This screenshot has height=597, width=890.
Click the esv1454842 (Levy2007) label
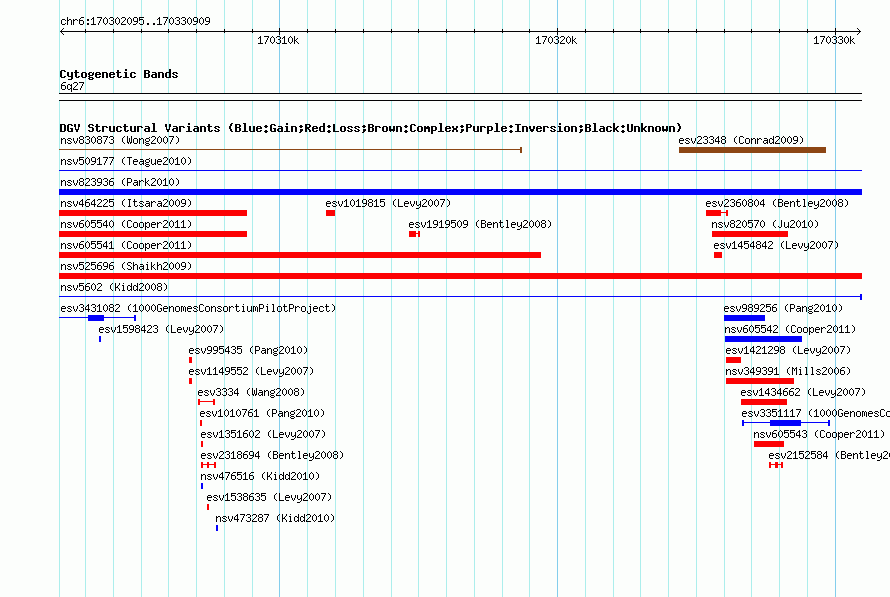tap(776, 245)
